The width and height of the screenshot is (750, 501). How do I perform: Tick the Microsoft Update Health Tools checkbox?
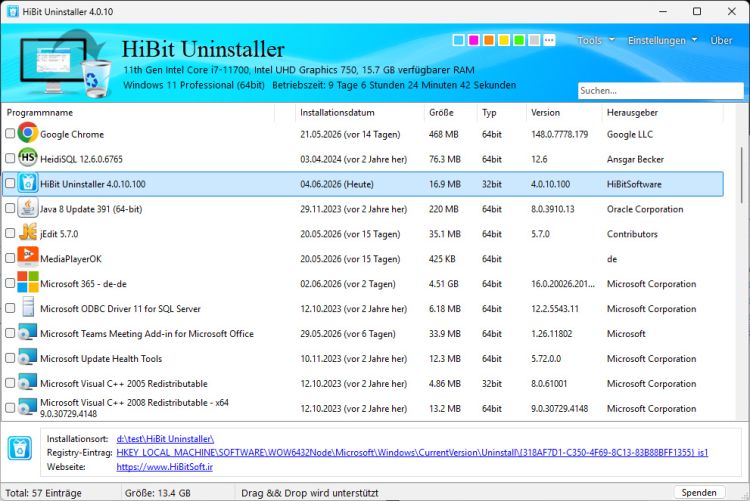pyautogui.click(x=10, y=358)
